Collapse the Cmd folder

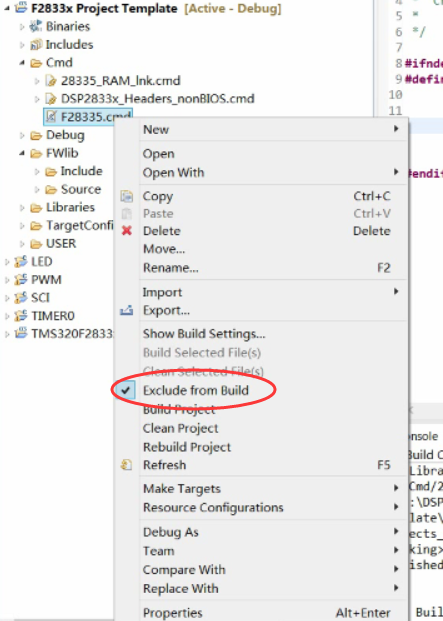(x=22, y=63)
